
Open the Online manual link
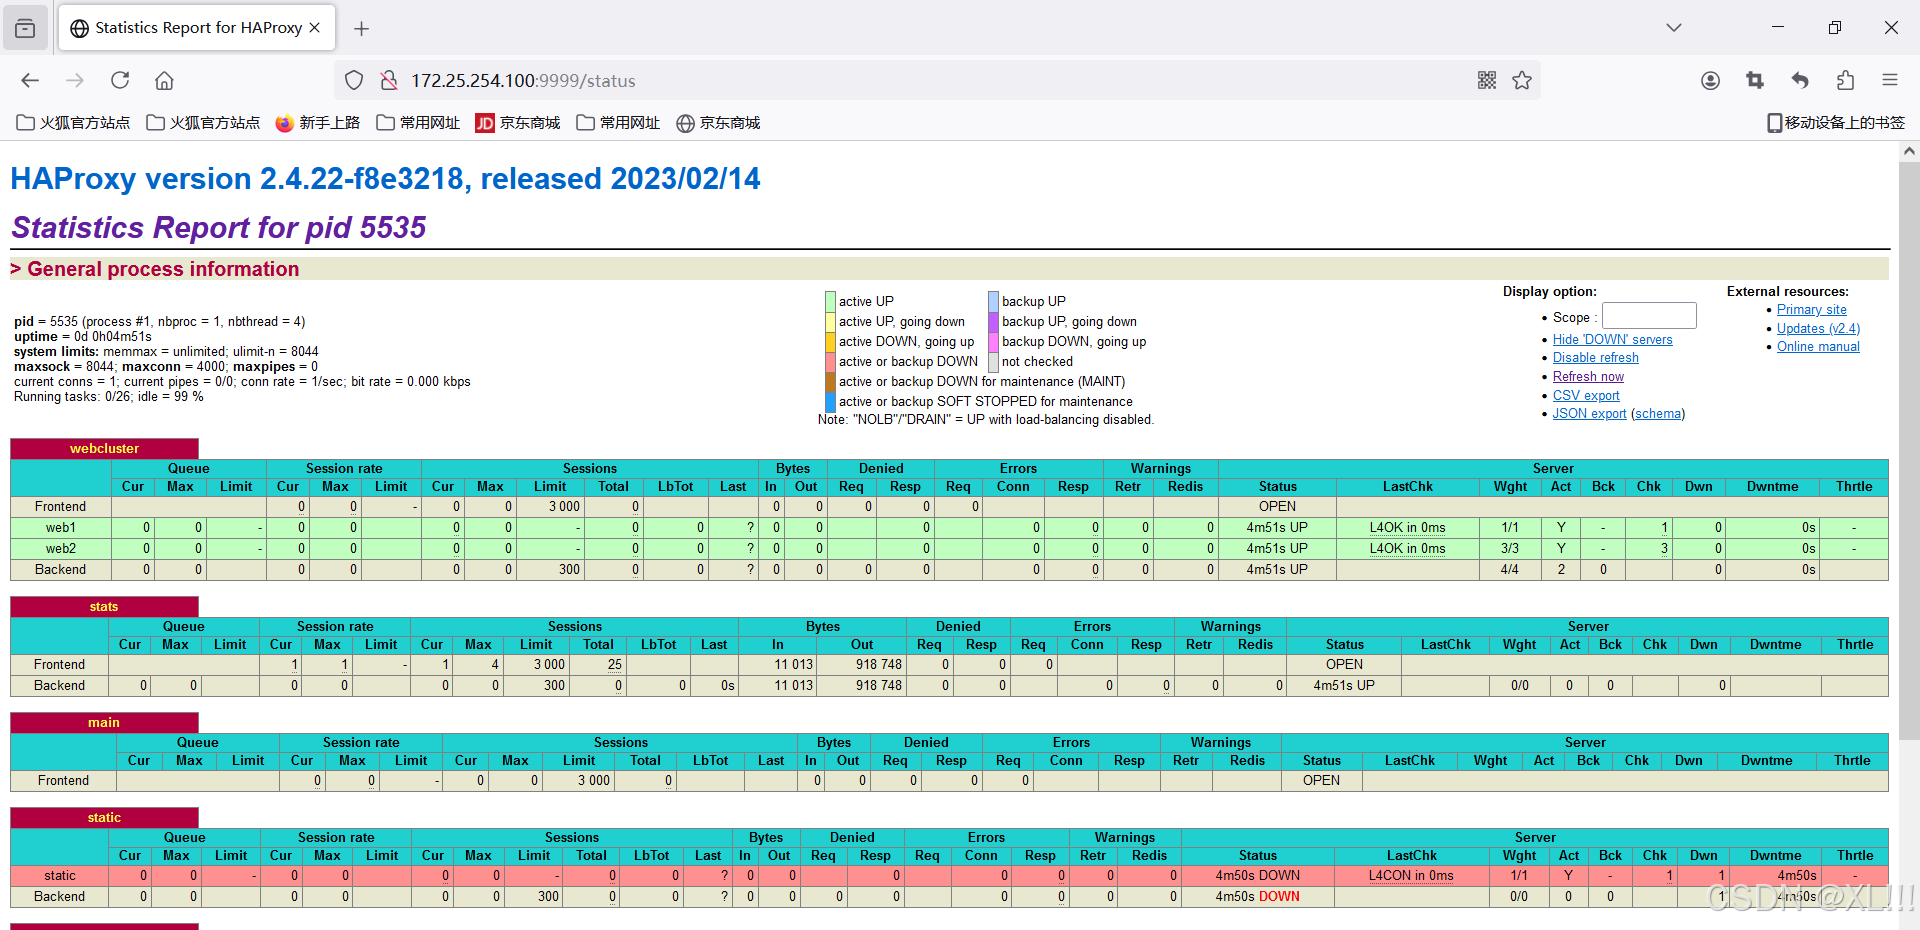(1818, 347)
